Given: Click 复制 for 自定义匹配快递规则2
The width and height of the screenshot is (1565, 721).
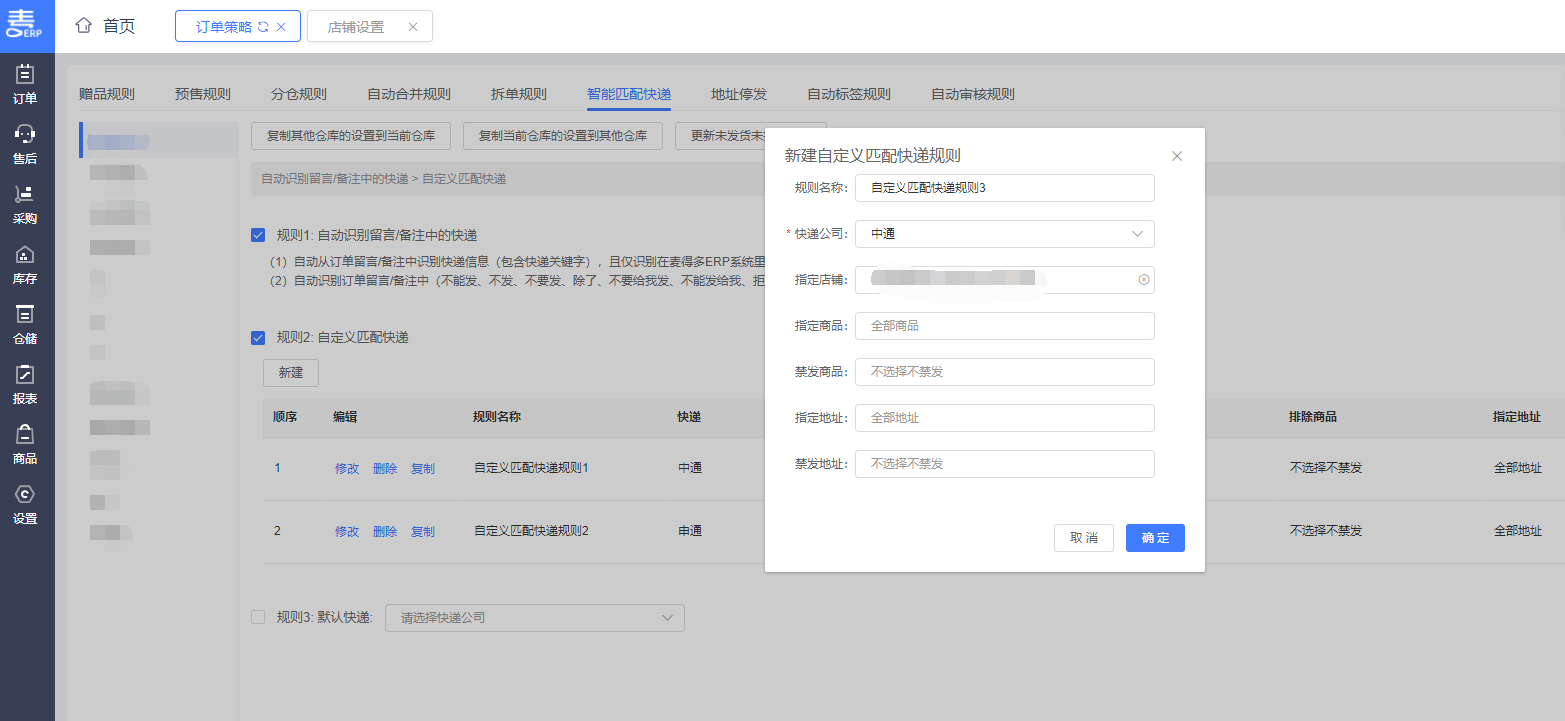Looking at the screenshot, I should [x=423, y=531].
